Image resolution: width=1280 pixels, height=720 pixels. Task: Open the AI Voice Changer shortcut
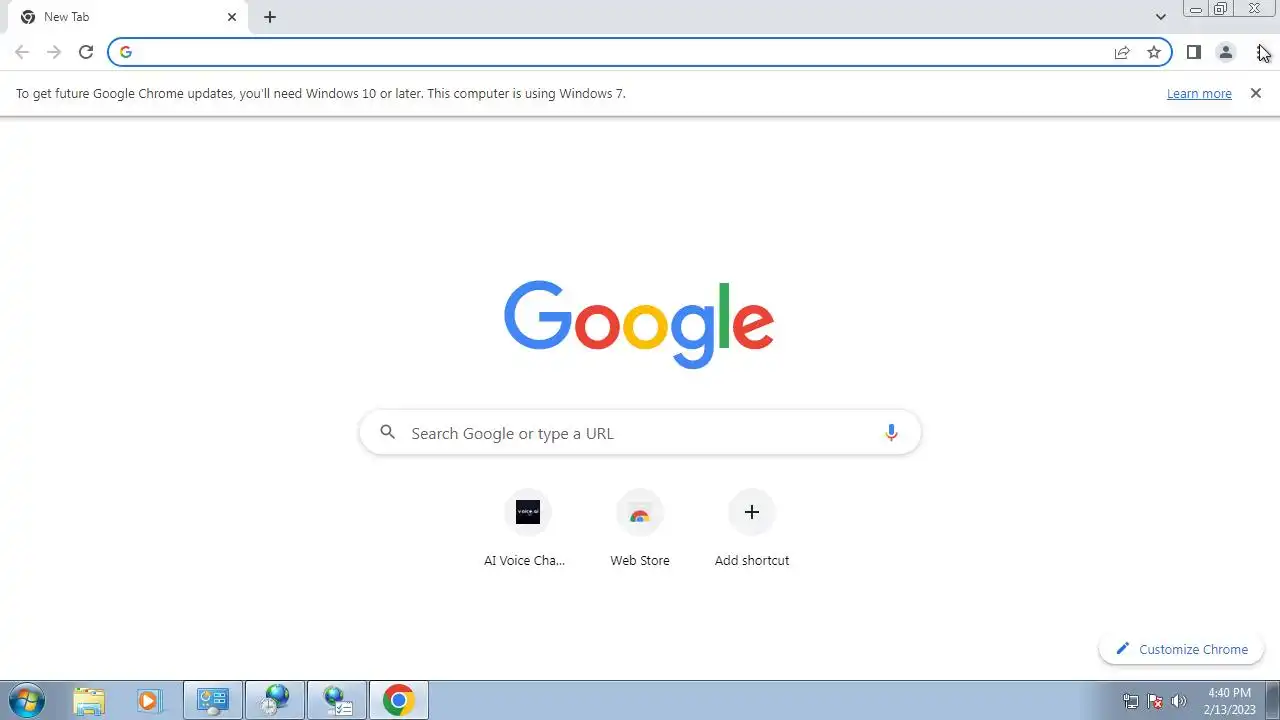coord(527,529)
